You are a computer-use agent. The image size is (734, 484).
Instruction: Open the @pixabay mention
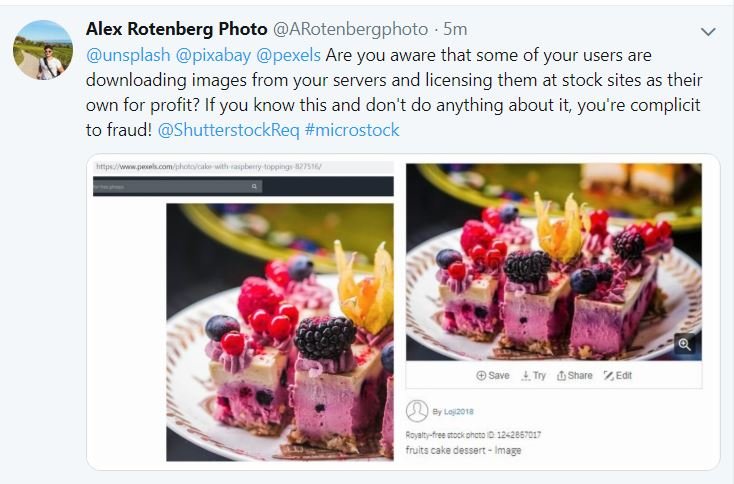point(210,55)
